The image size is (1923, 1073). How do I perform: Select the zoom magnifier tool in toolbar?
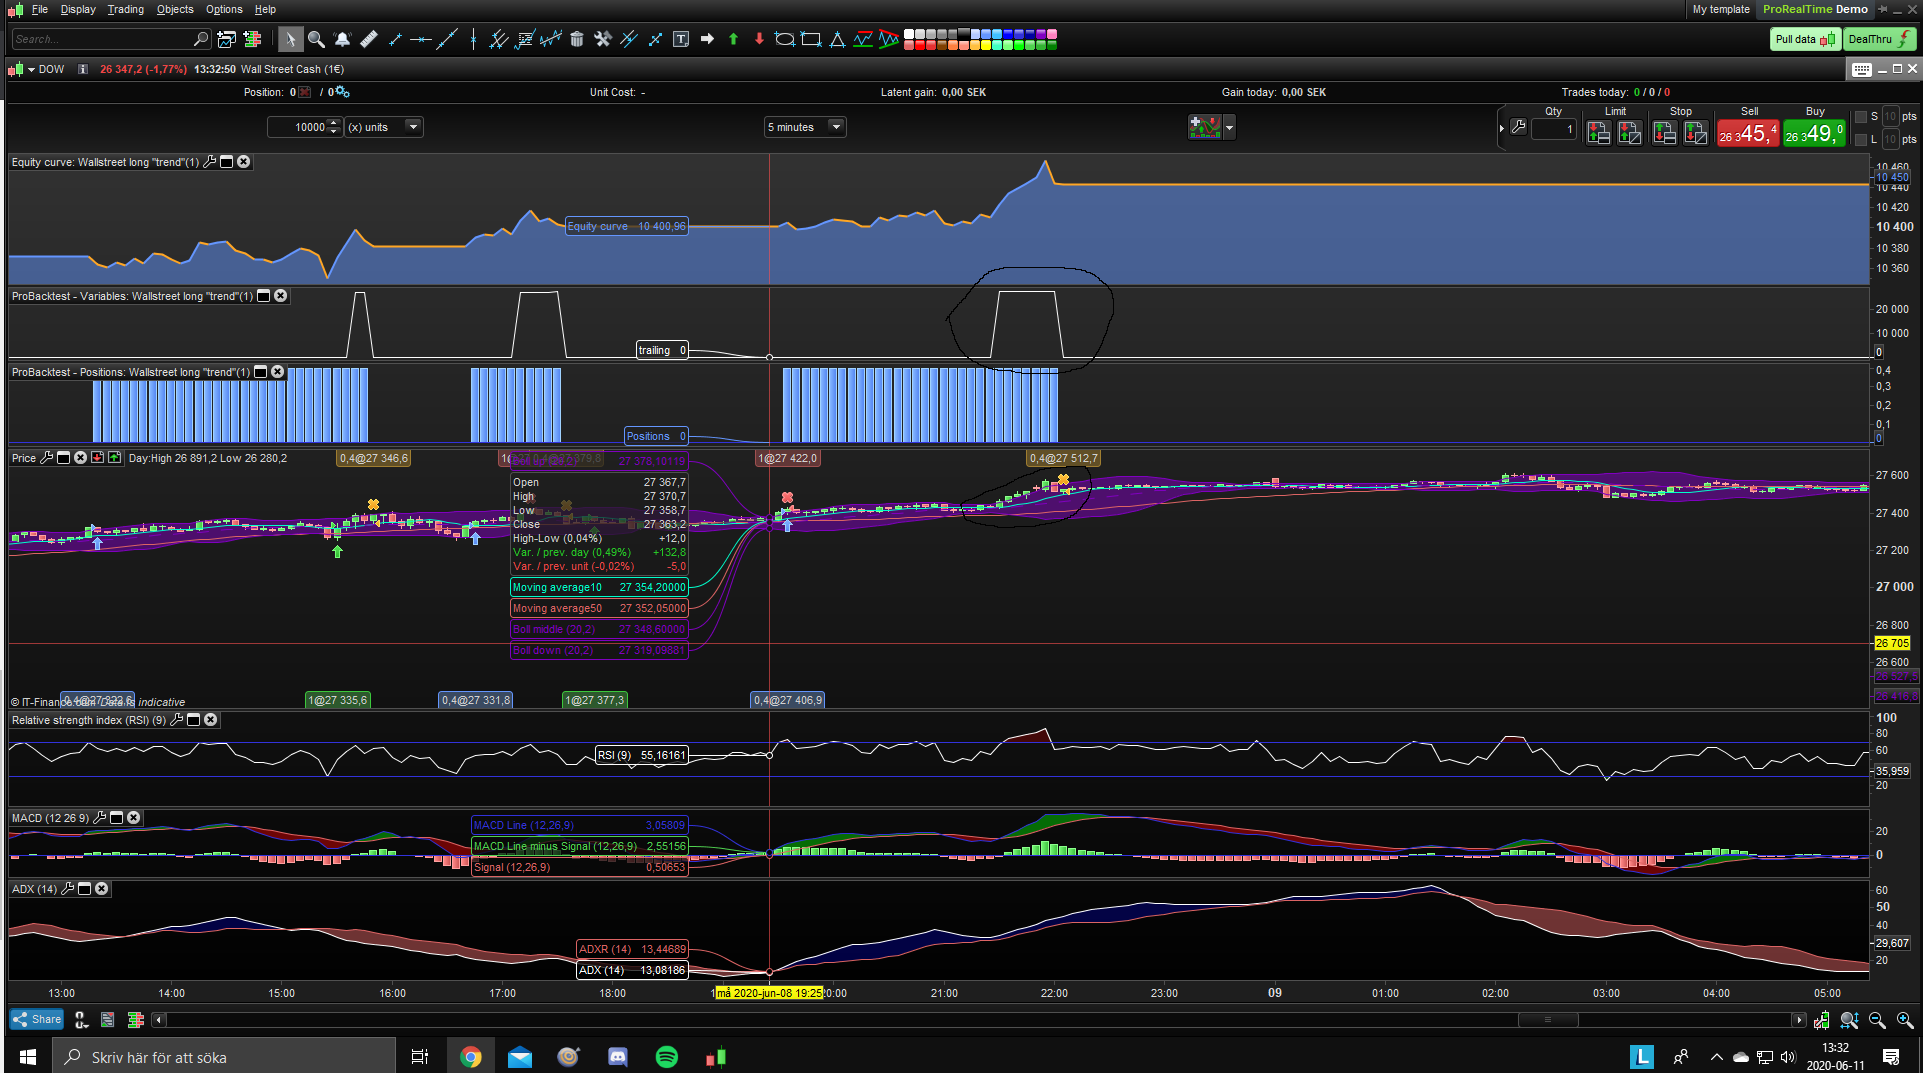pyautogui.click(x=316, y=39)
